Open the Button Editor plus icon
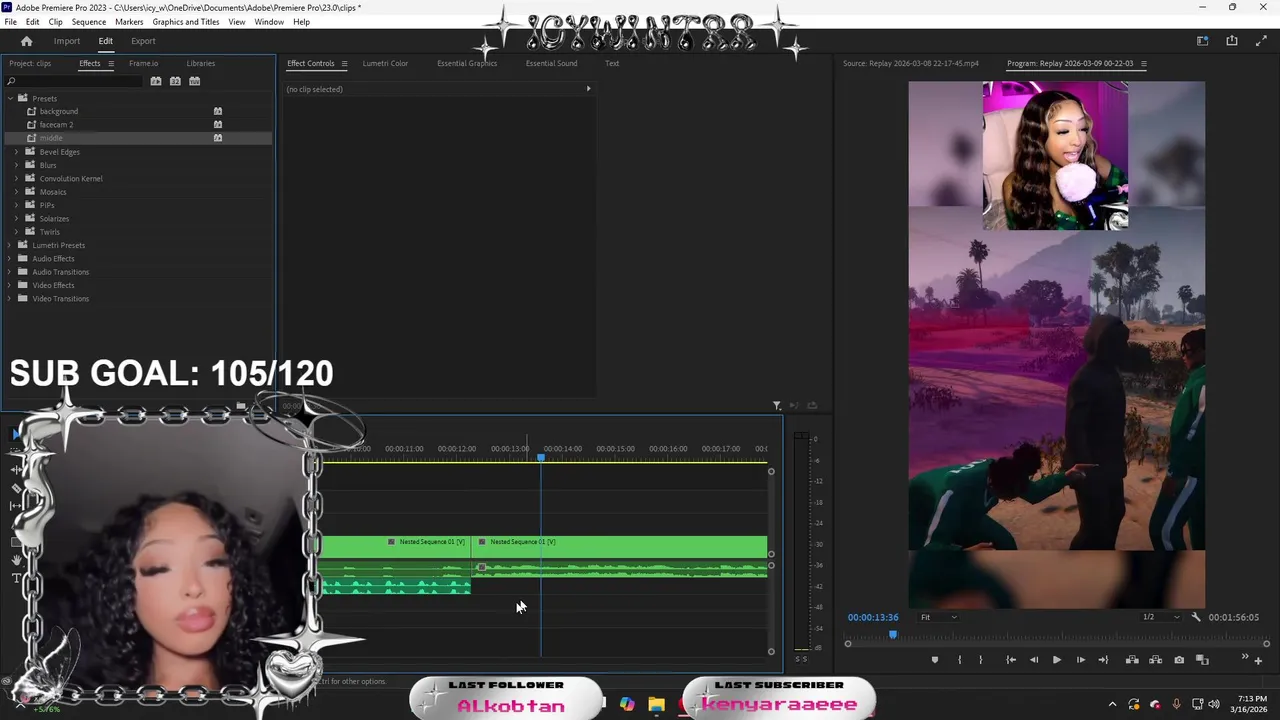This screenshot has height=720, width=1280. (x=1258, y=661)
